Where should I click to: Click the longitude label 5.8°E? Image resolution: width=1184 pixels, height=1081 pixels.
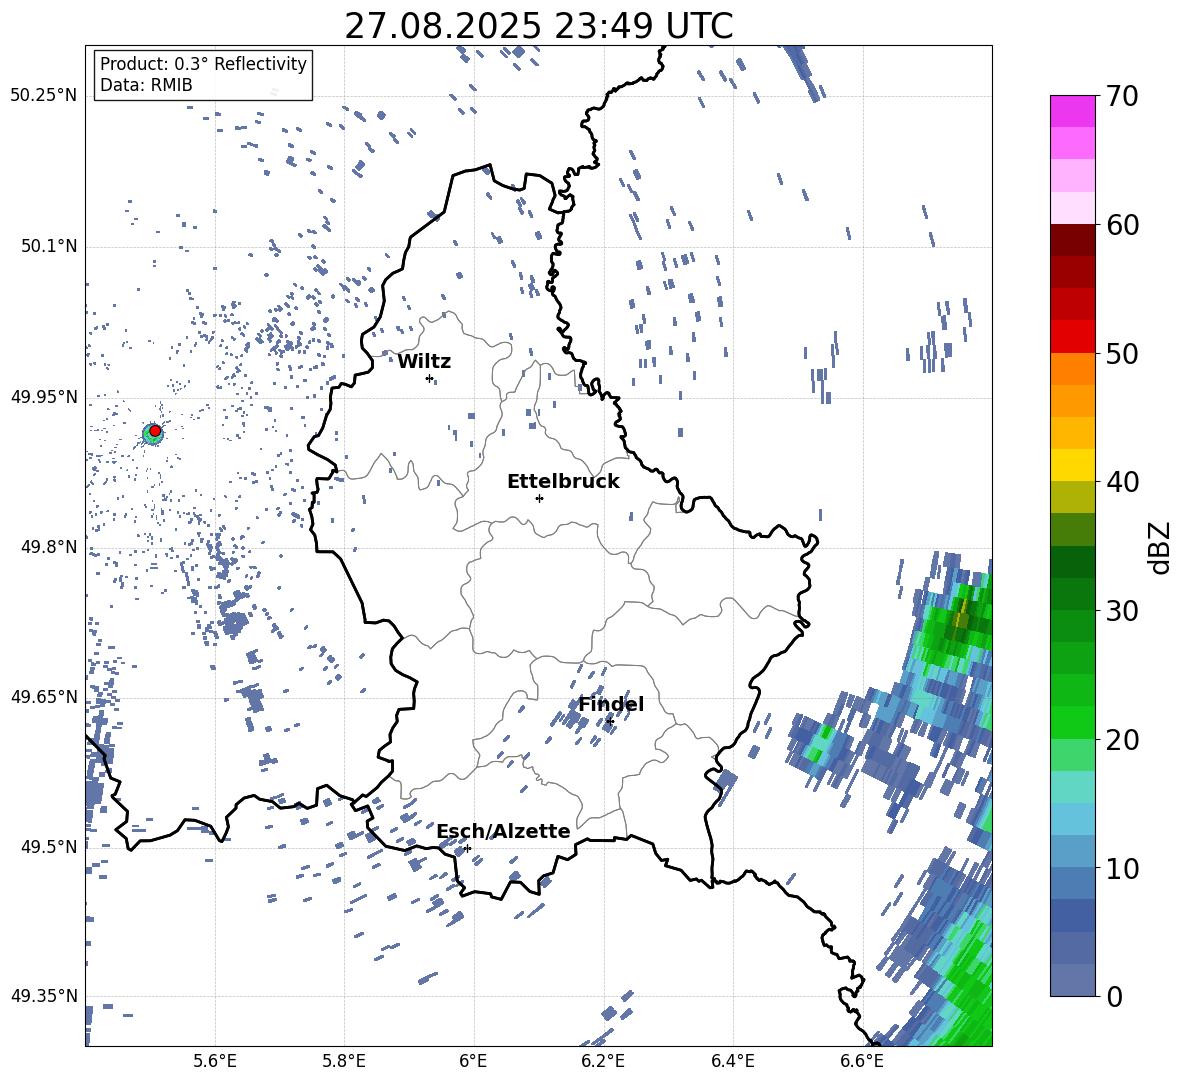tap(344, 1061)
